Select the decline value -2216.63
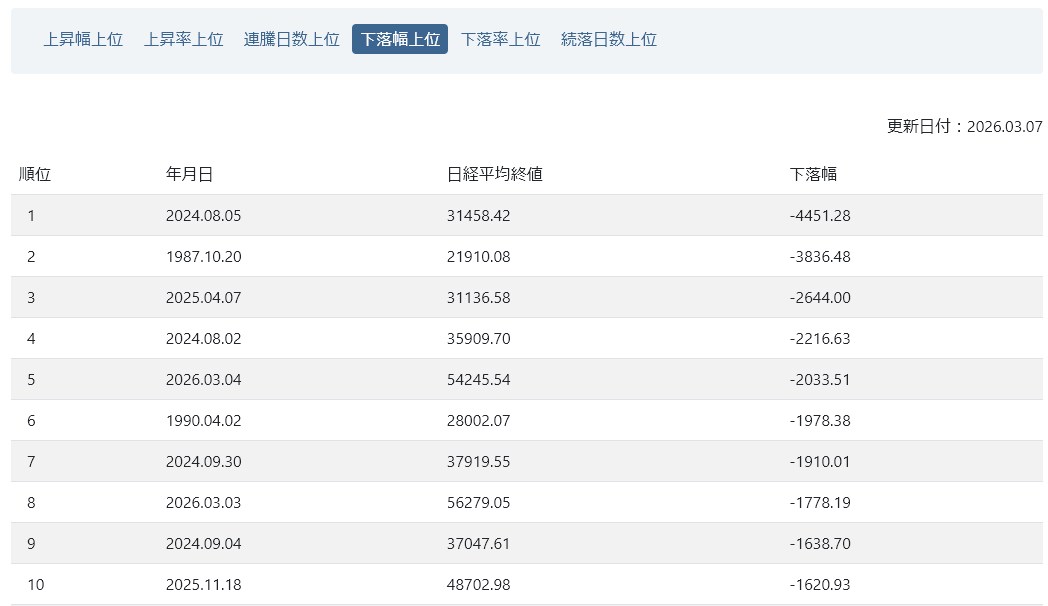1048x606 pixels. pyautogui.click(x=819, y=338)
